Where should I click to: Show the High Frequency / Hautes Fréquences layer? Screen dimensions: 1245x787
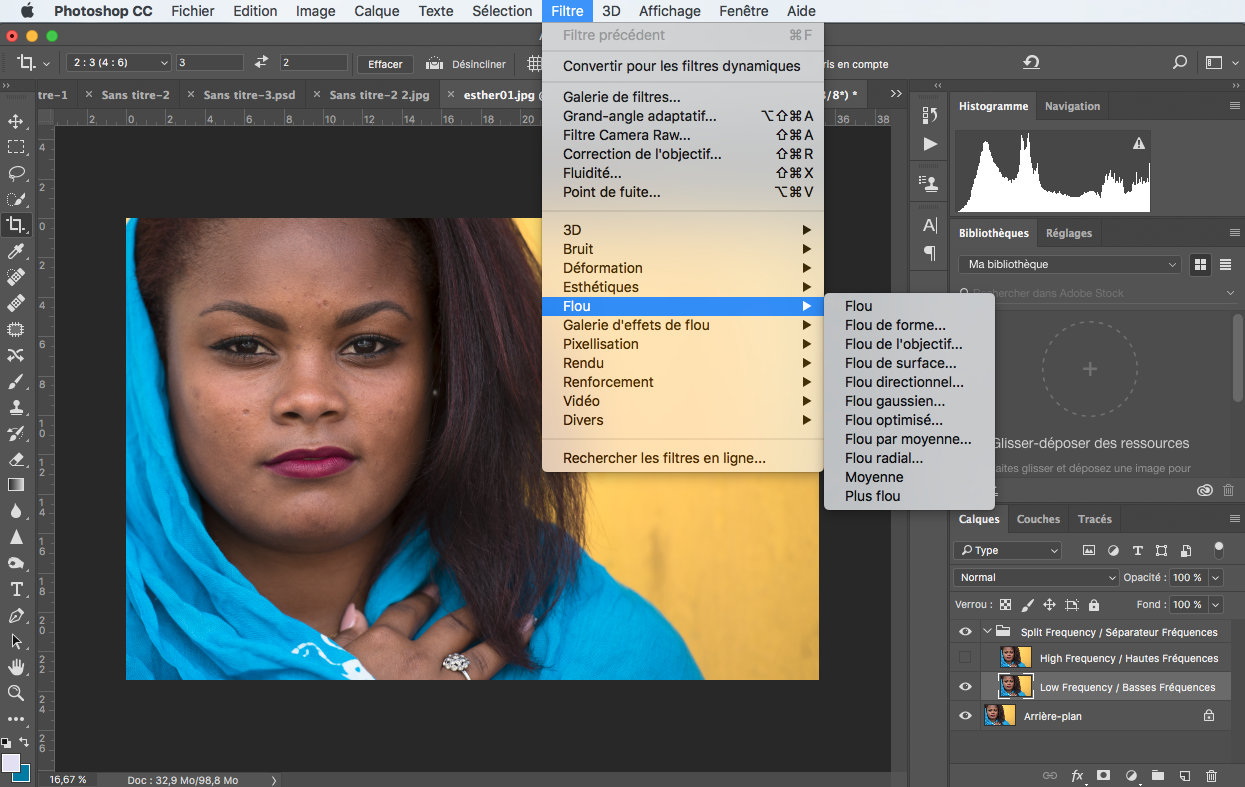(966, 657)
